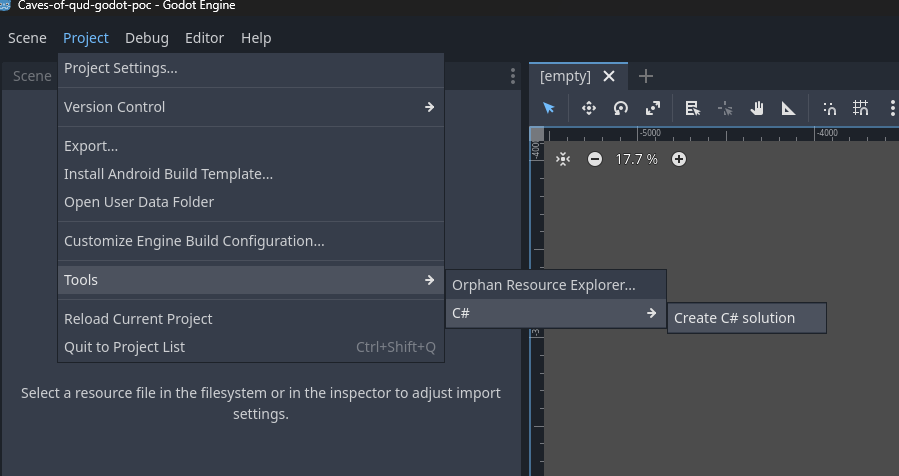Expand the Version Control submenu
899x476 pixels.
click(x=249, y=107)
